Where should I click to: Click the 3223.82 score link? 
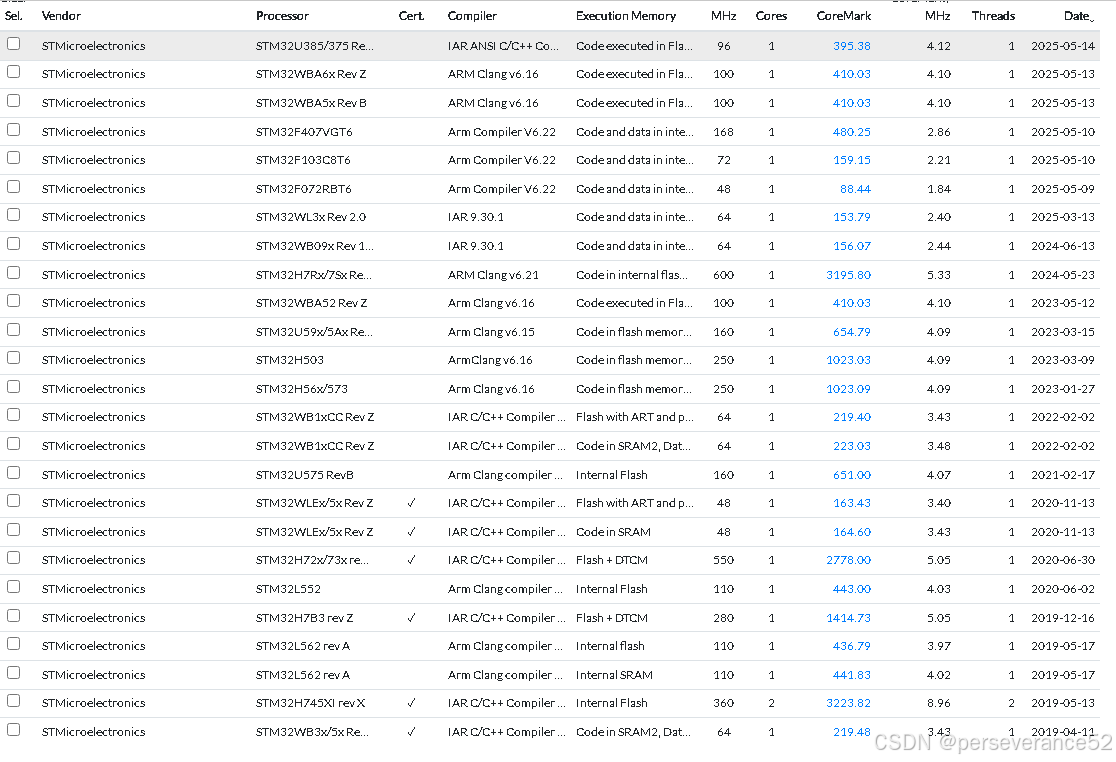pyautogui.click(x=848, y=703)
